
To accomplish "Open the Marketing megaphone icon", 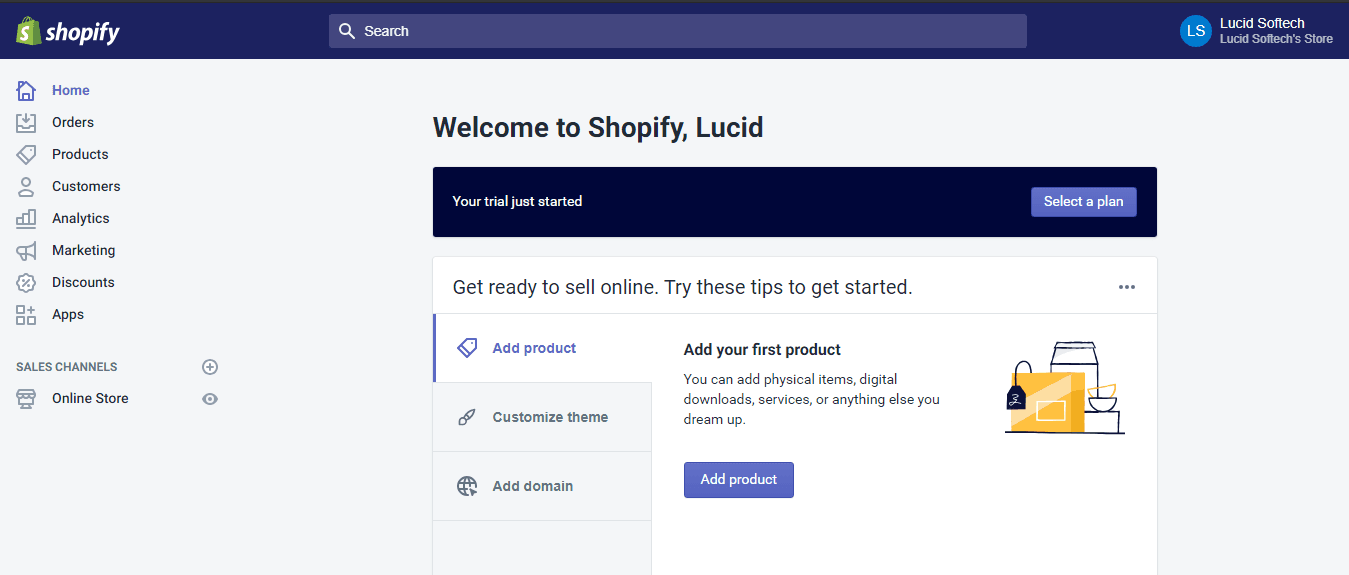I will pyautogui.click(x=26, y=250).
